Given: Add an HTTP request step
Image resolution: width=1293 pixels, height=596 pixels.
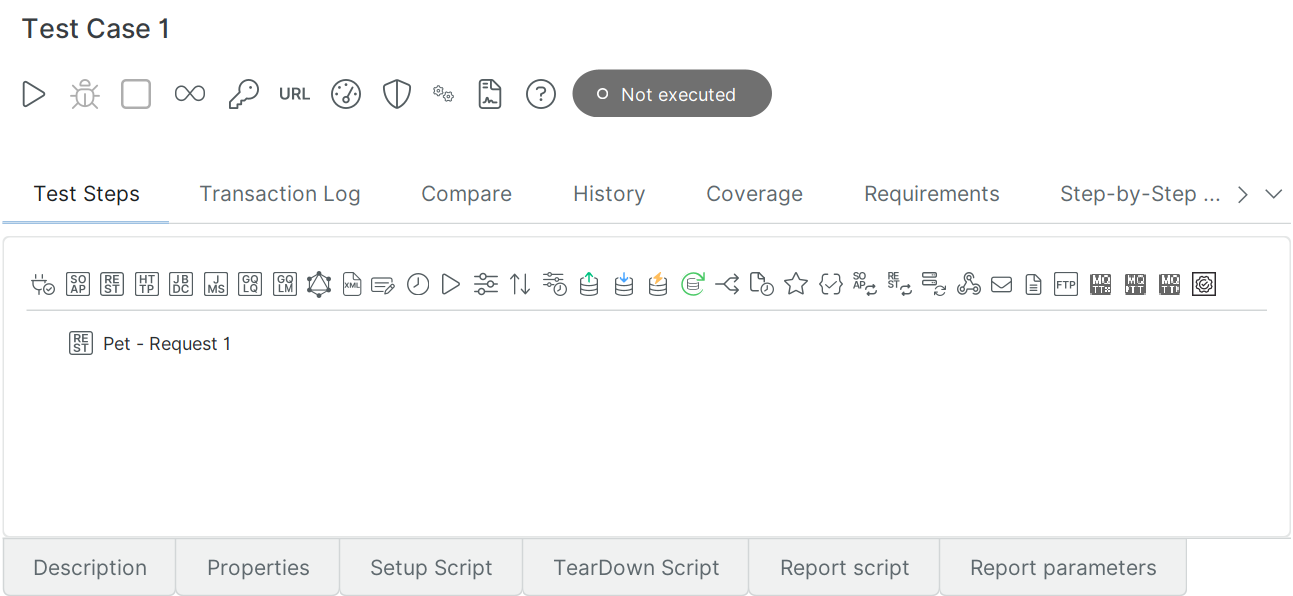Looking at the screenshot, I should (147, 284).
